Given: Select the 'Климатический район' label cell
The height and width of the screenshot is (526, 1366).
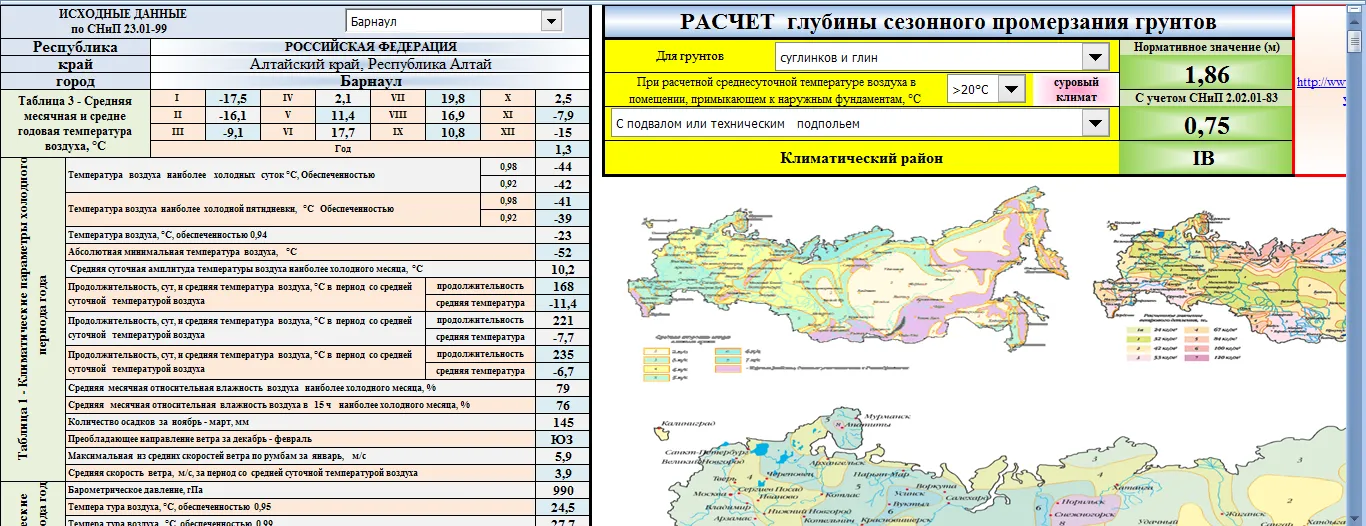Looking at the screenshot, I should (x=862, y=158).
